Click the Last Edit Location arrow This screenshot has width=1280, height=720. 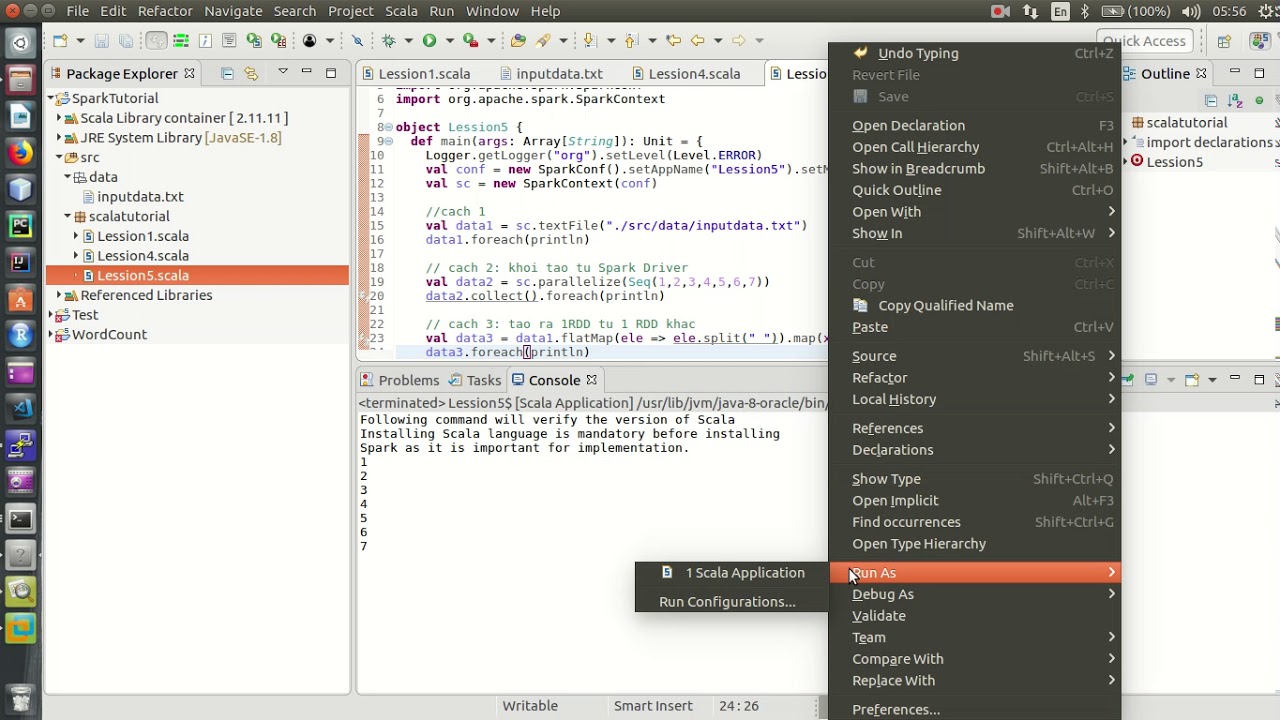[x=673, y=41]
